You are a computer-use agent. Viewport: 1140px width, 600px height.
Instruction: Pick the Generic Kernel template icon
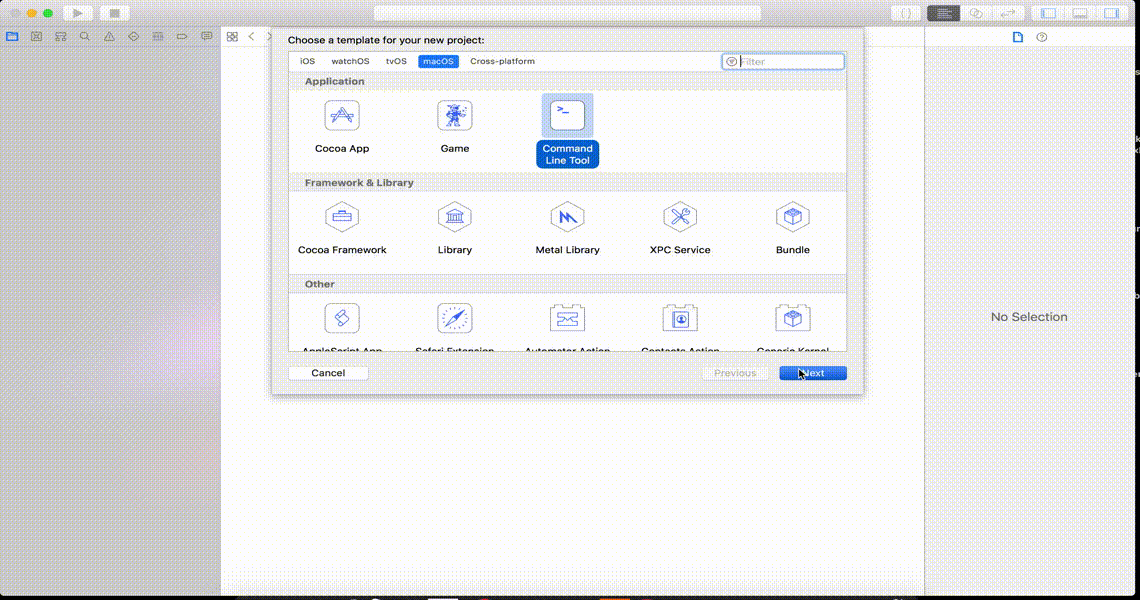(792, 319)
